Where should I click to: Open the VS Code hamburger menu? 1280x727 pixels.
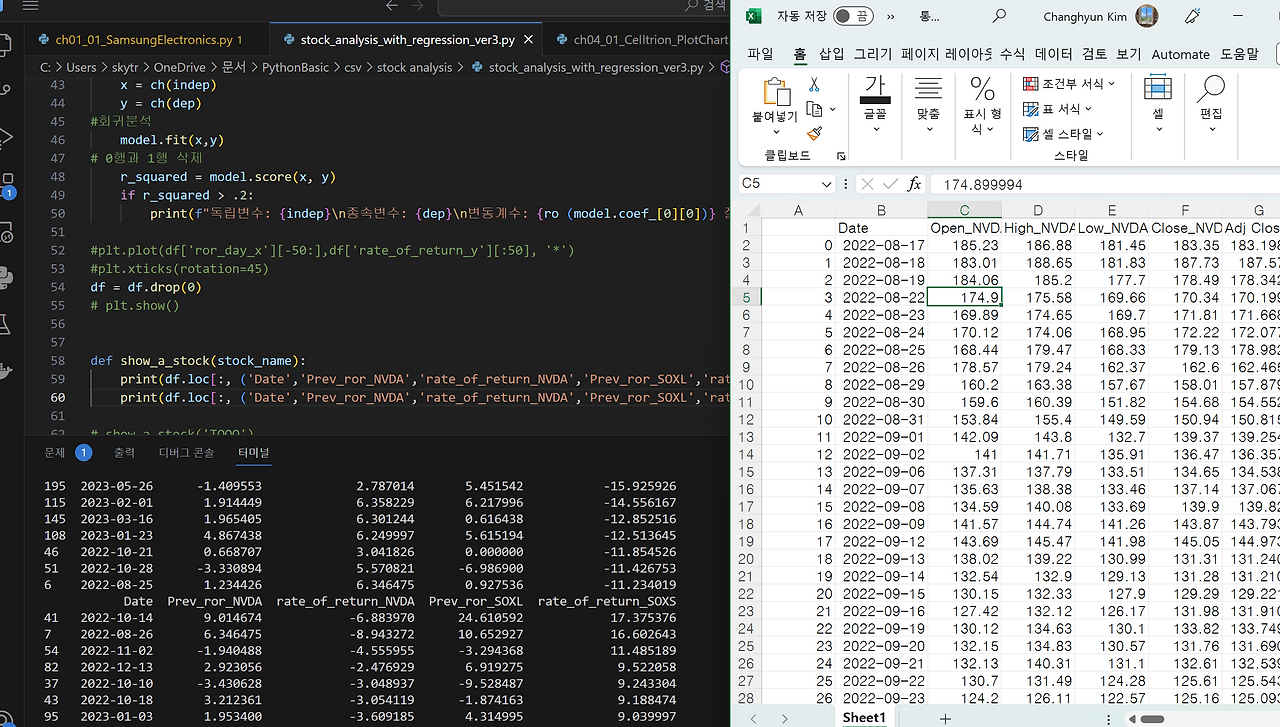click(30, 6)
